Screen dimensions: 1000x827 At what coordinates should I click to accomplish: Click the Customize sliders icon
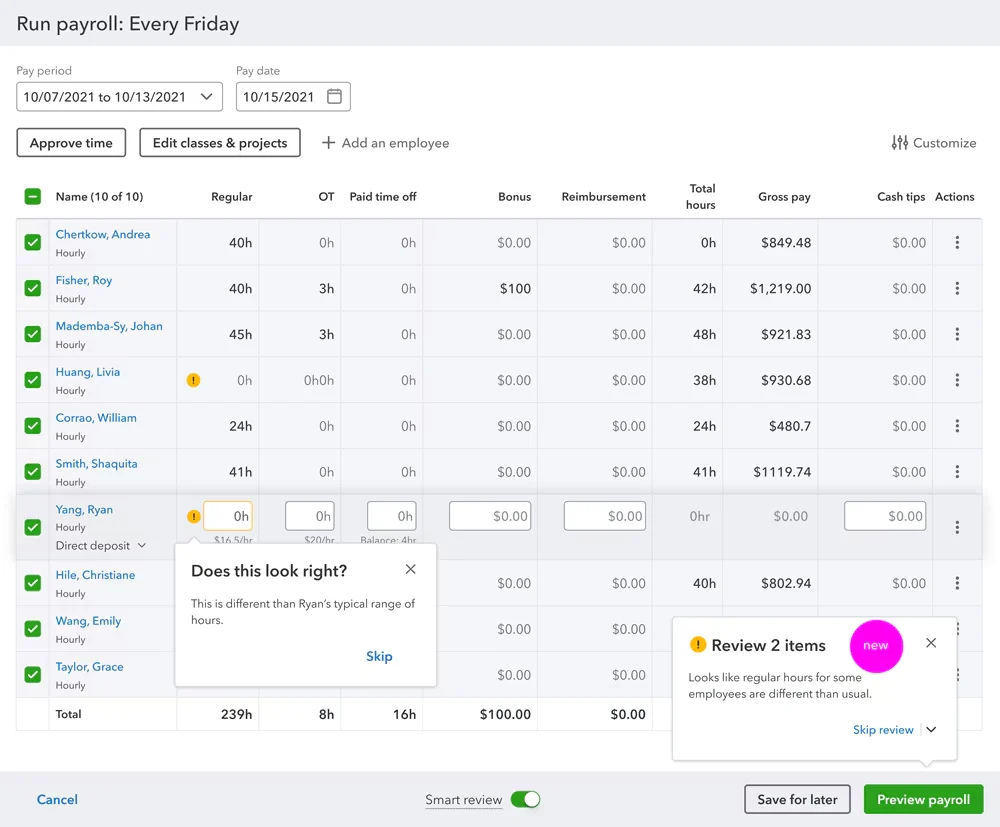pos(899,143)
